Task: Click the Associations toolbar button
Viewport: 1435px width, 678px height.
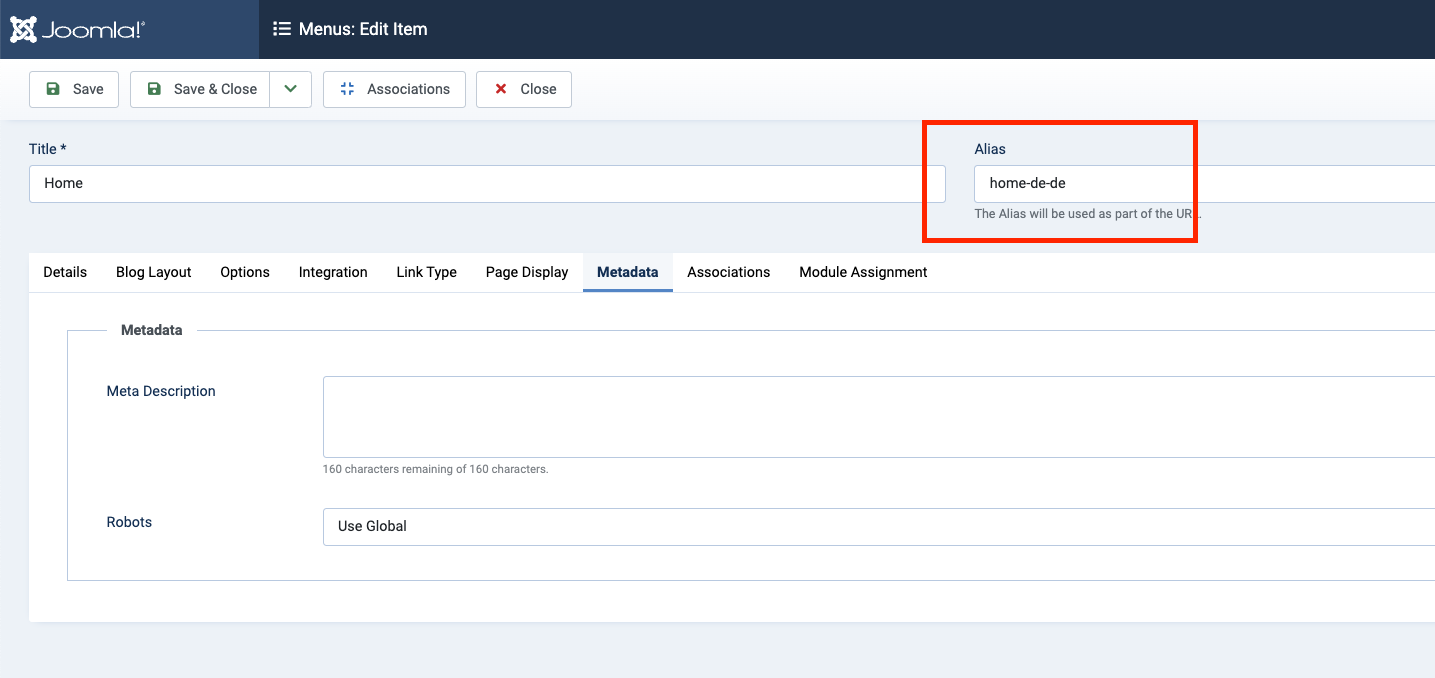Action: pyautogui.click(x=394, y=89)
